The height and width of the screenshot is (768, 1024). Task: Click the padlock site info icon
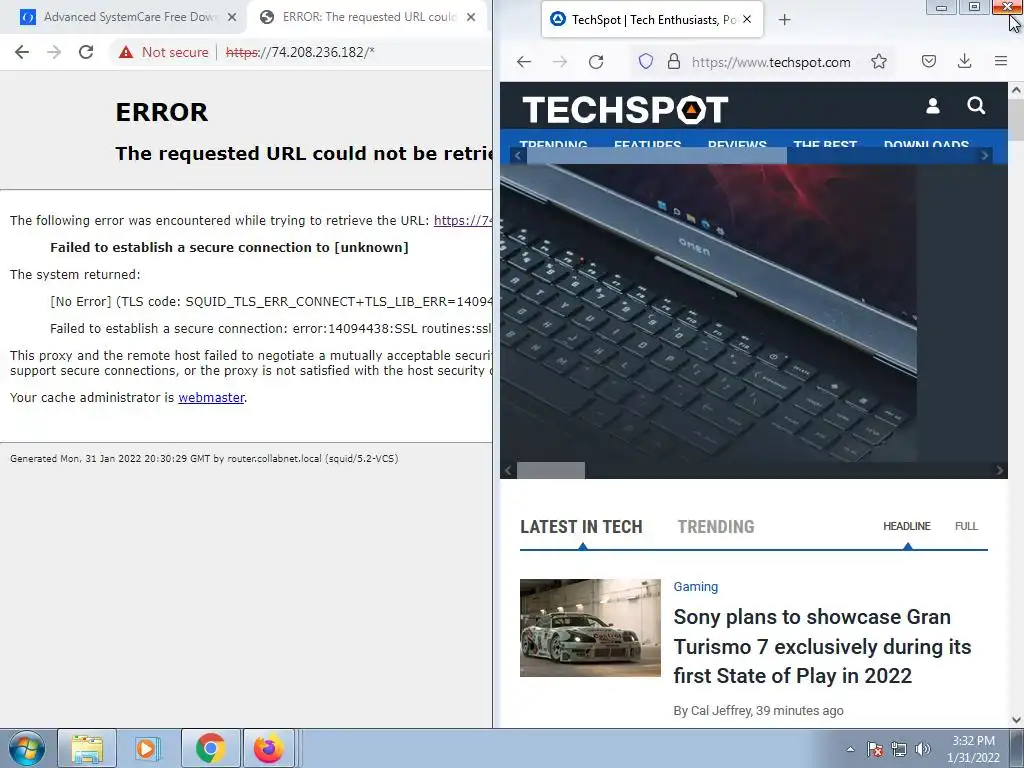pos(674,62)
